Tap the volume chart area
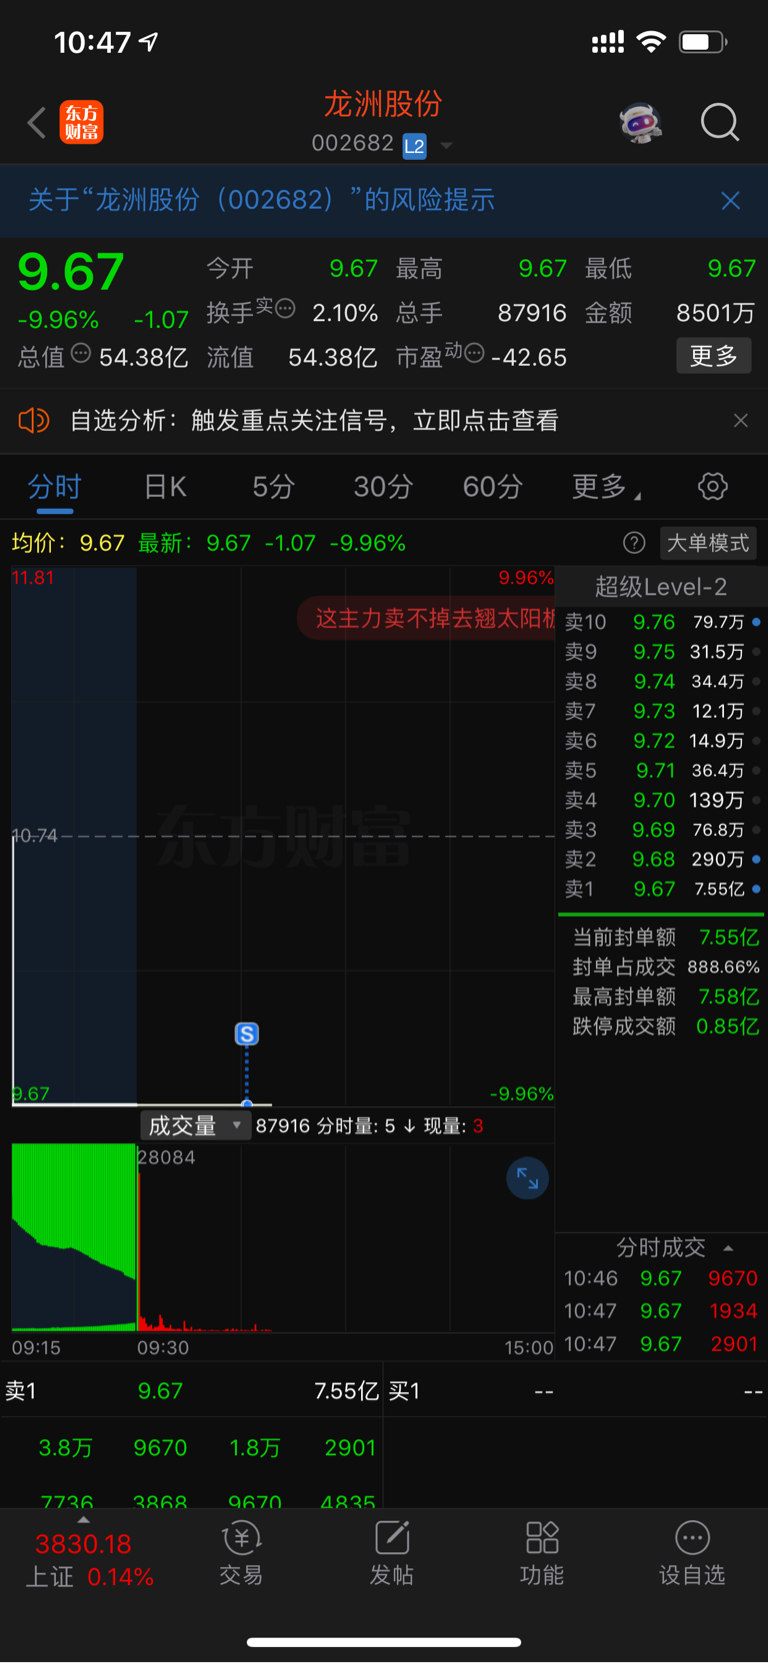 click(x=282, y=1237)
